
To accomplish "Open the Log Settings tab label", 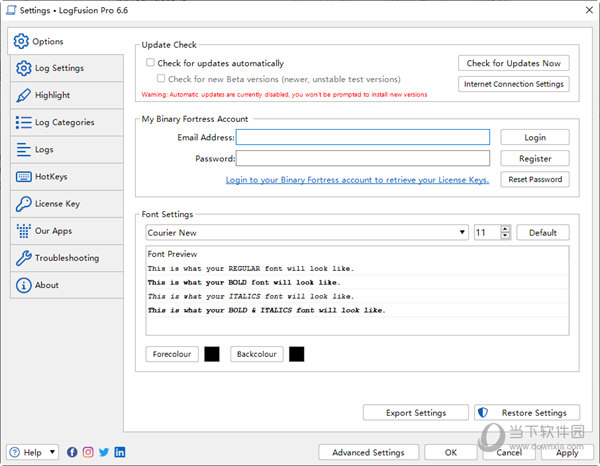I will [x=59, y=68].
